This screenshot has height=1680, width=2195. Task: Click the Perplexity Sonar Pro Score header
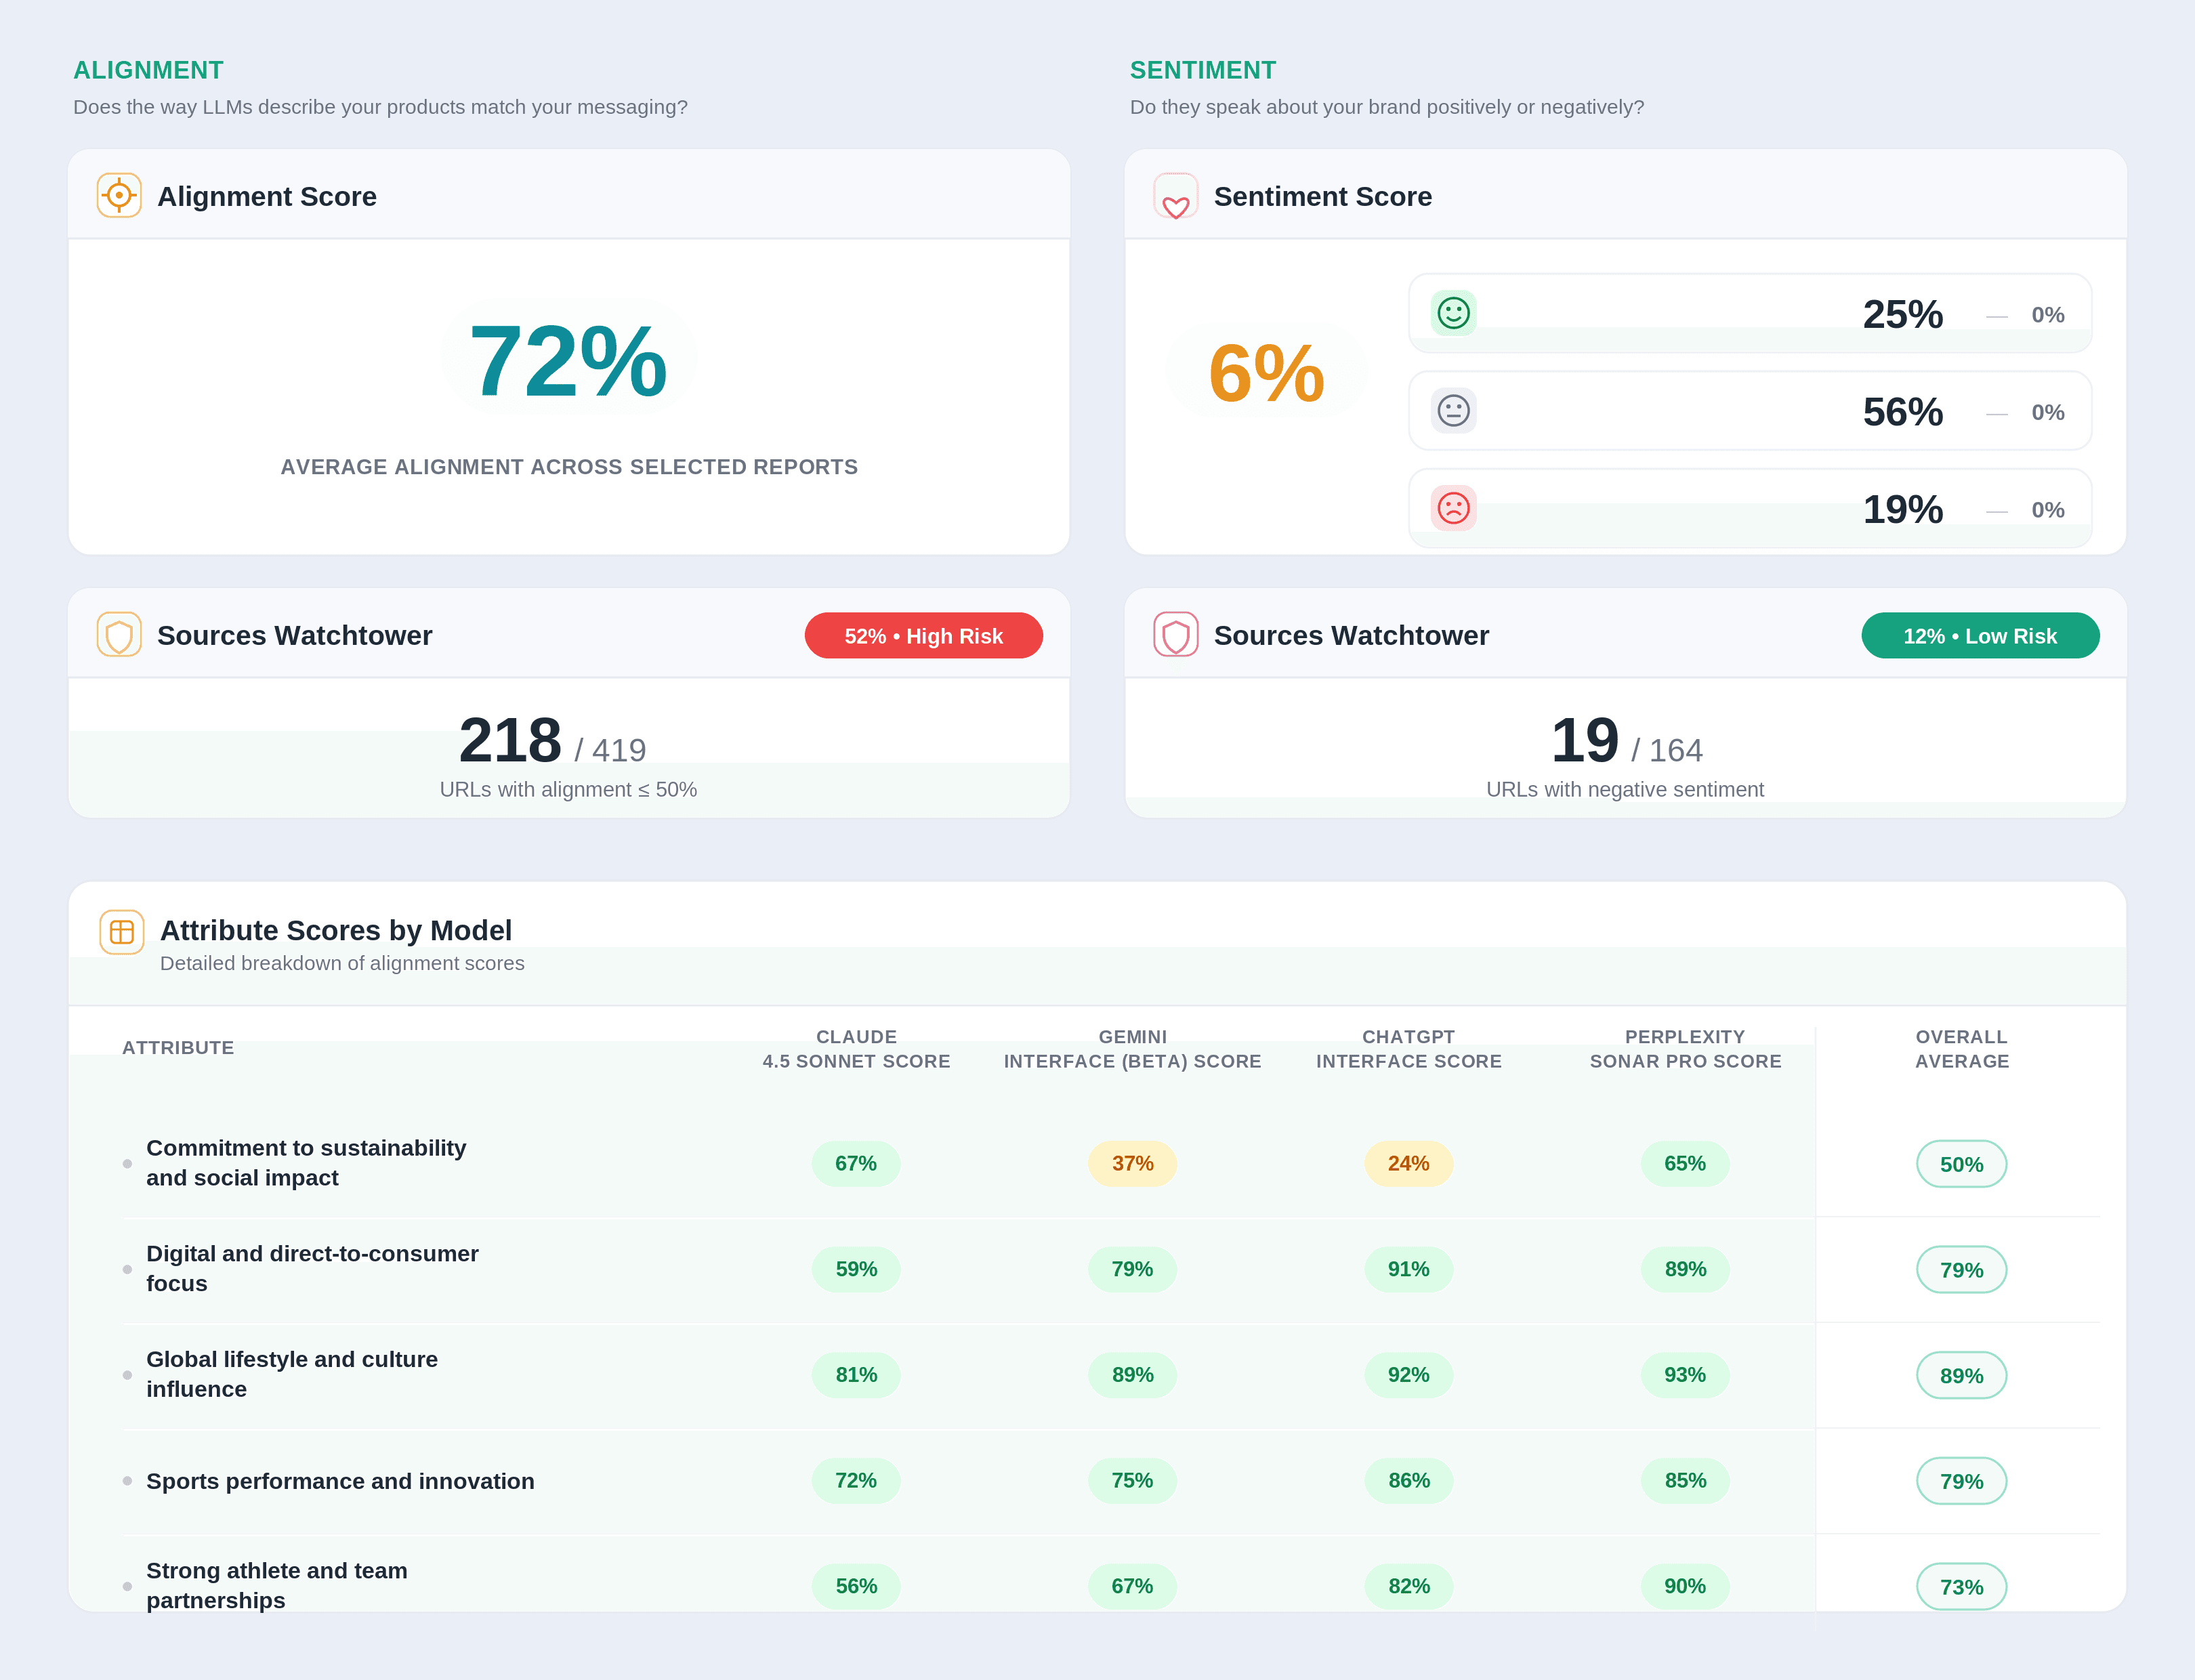(x=1685, y=1049)
